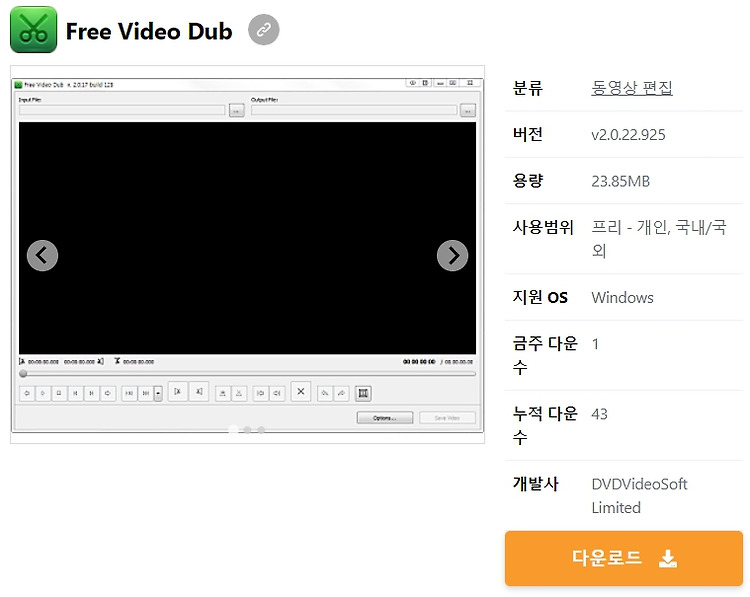Click the 분류 label
Viewport: 750px width, 597px height.
[x=528, y=88]
